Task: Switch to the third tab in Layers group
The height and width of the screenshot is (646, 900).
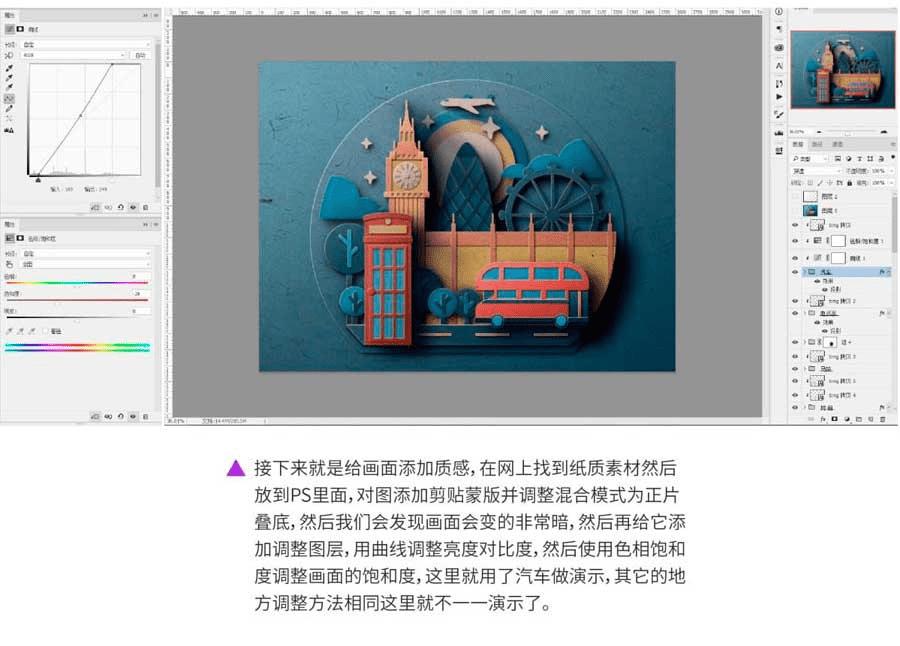Action: (838, 144)
